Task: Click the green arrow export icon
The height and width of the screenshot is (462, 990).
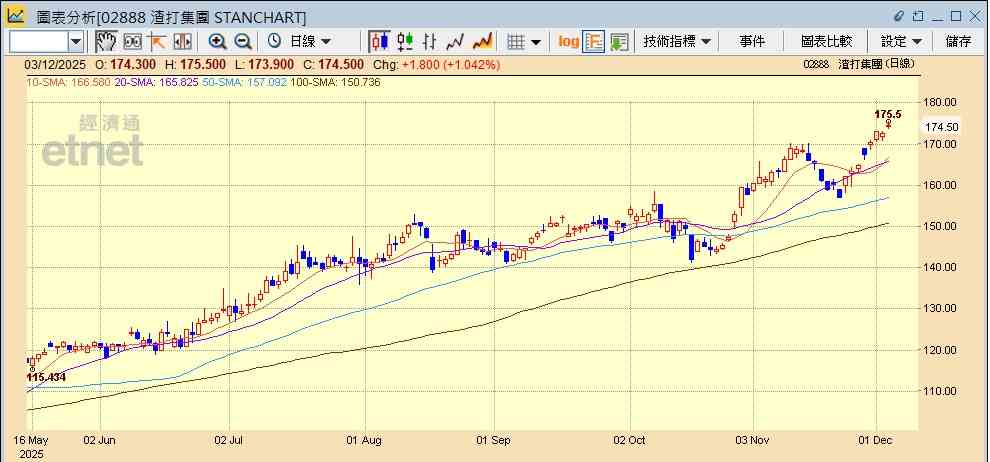Action: [x=619, y=41]
